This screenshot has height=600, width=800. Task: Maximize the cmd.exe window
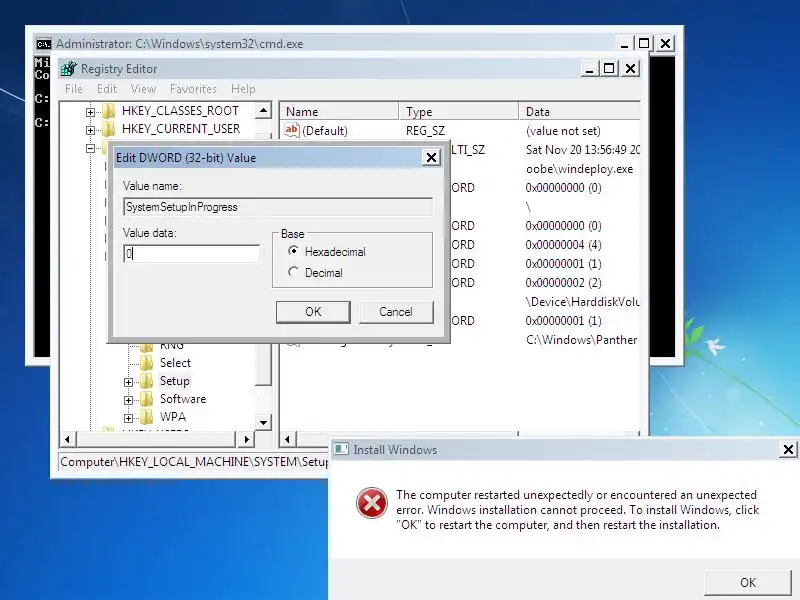(644, 44)
